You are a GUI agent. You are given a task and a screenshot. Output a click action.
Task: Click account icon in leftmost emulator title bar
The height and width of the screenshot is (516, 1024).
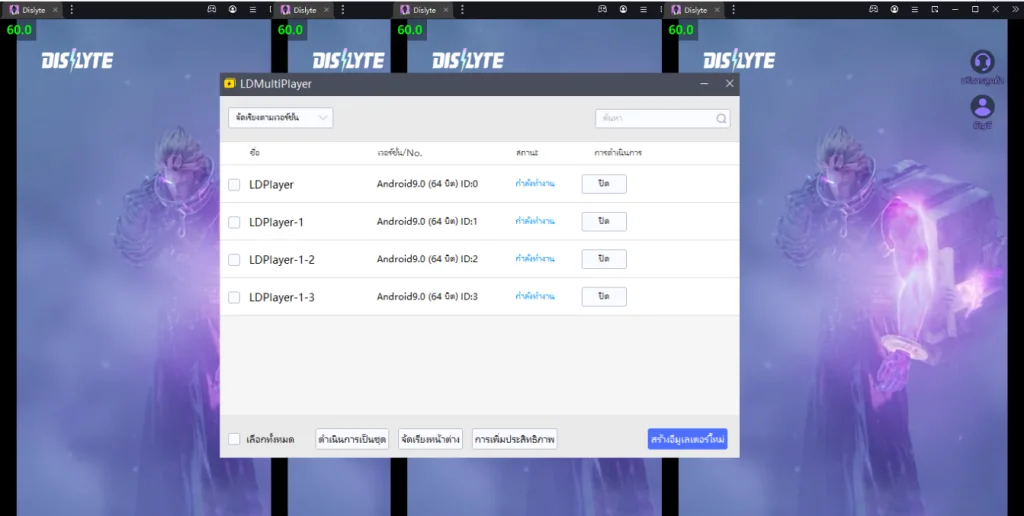pos(232,10)
